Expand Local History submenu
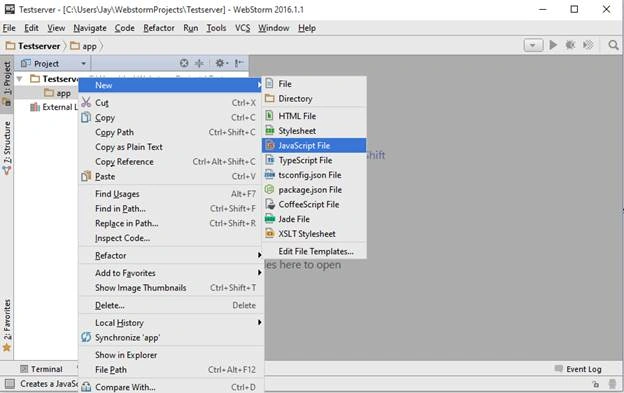Viewport: 624px width, 393px height. click(x=171, y=323)
